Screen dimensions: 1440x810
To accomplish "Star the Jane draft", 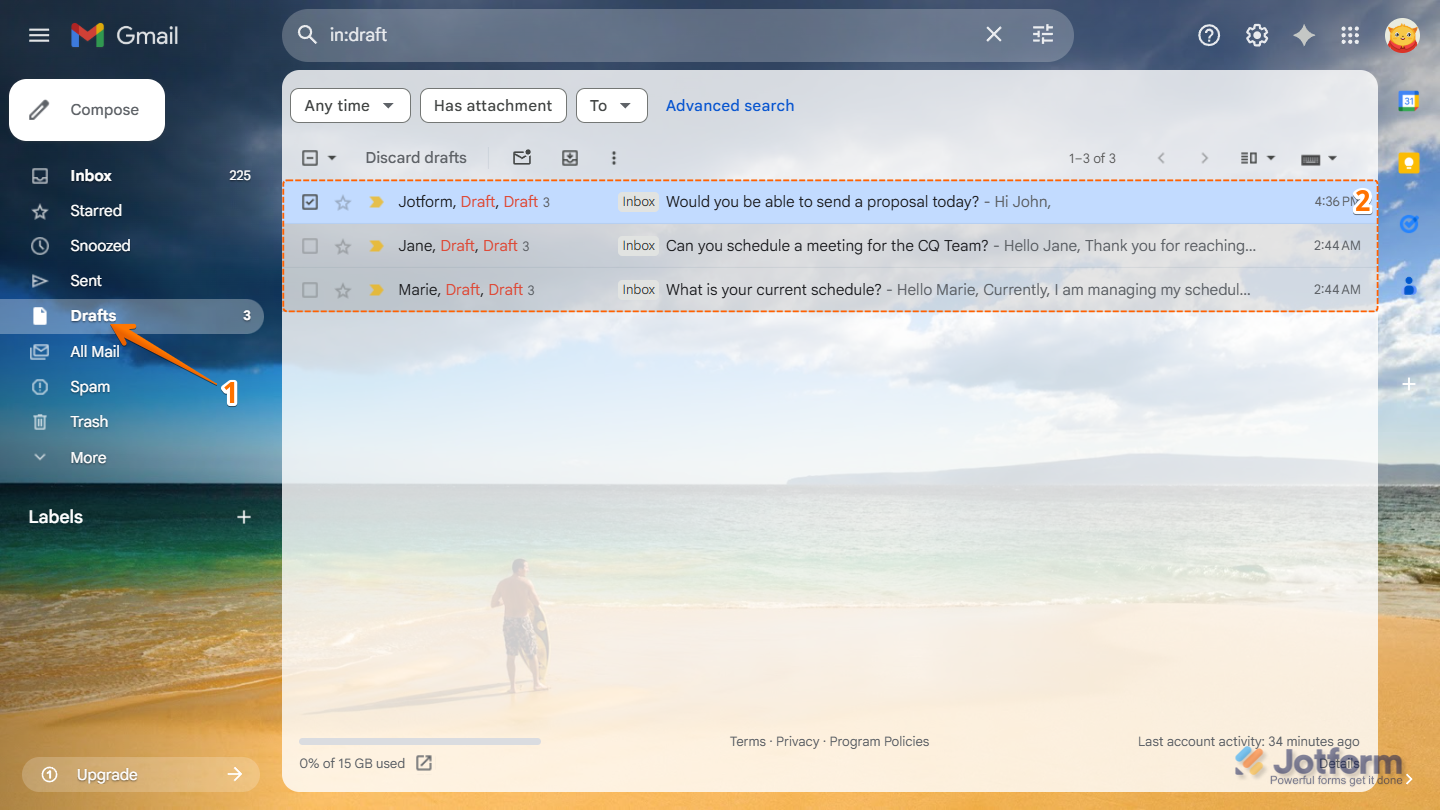I will coord(343,246).
